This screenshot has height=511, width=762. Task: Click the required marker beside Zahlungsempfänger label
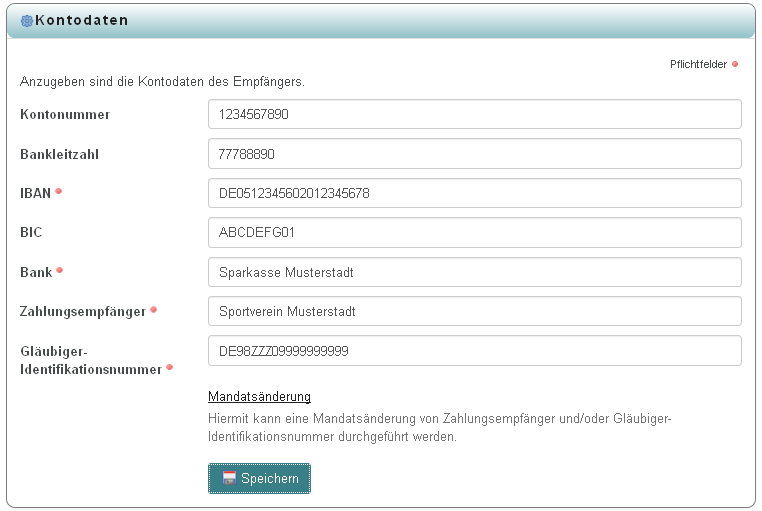click(153, 310)
